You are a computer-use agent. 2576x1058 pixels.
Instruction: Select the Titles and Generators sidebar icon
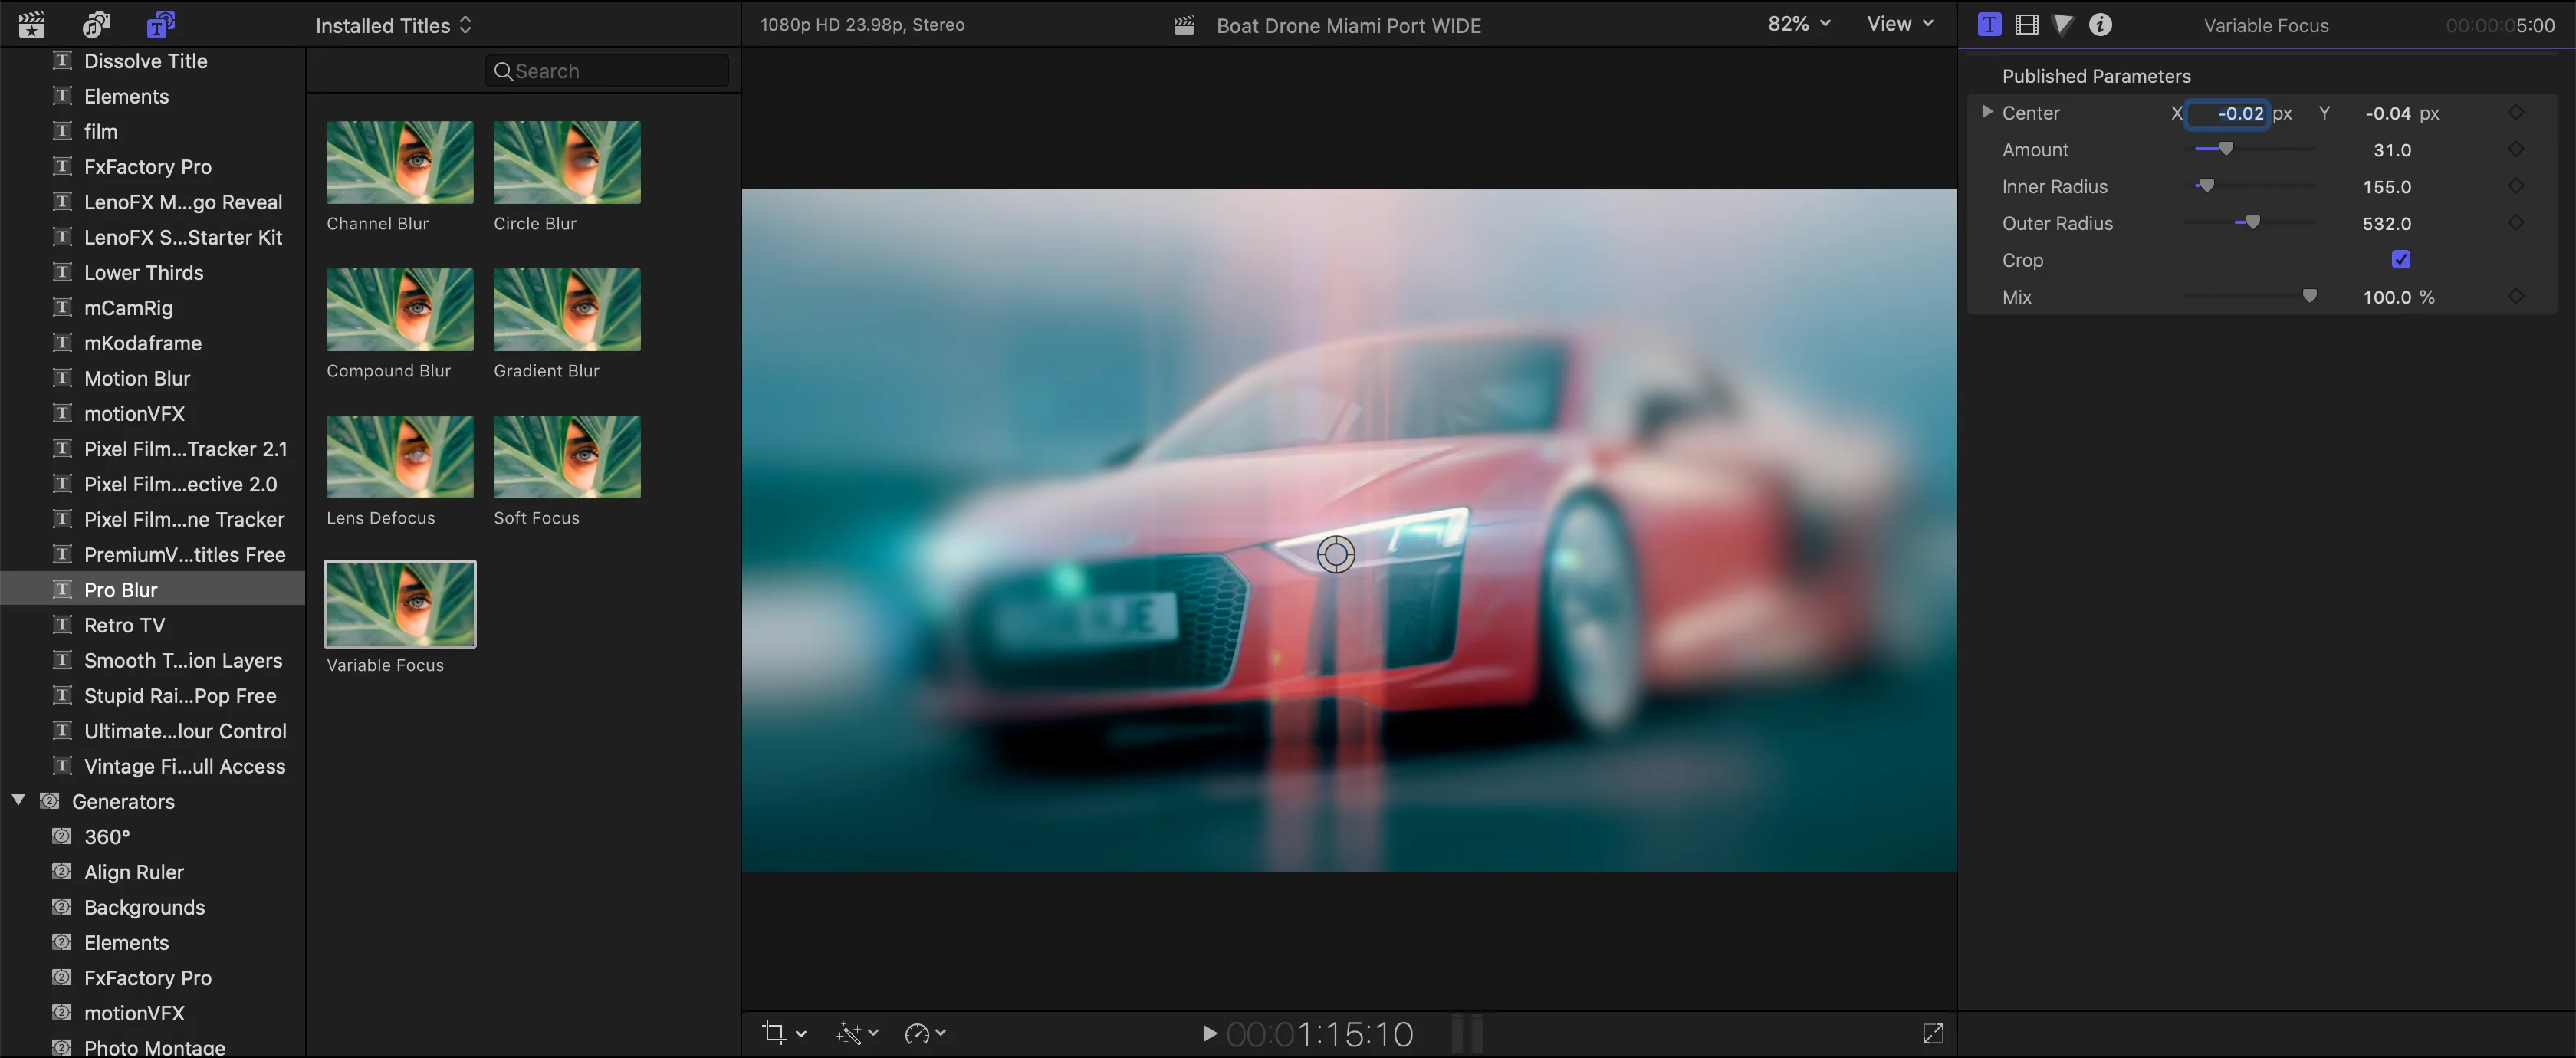[x=160, y=24]
